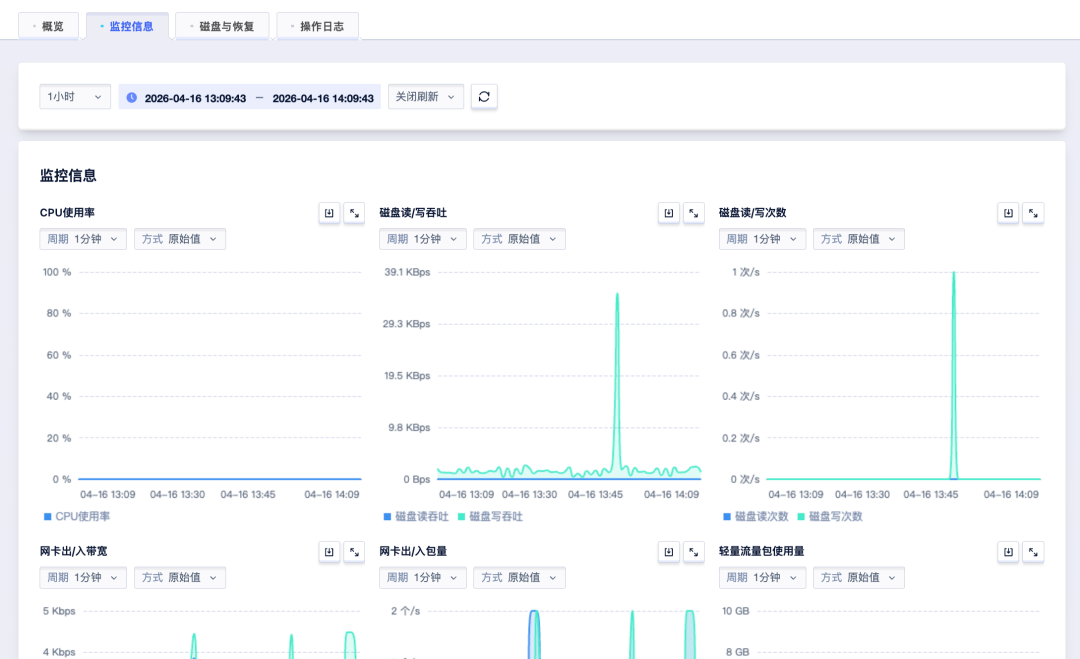Viewport: 1080px width, 659px height.
Task: Open 周期 dropdown for 轻量流量包使用量
Action: tap(762, 578)
